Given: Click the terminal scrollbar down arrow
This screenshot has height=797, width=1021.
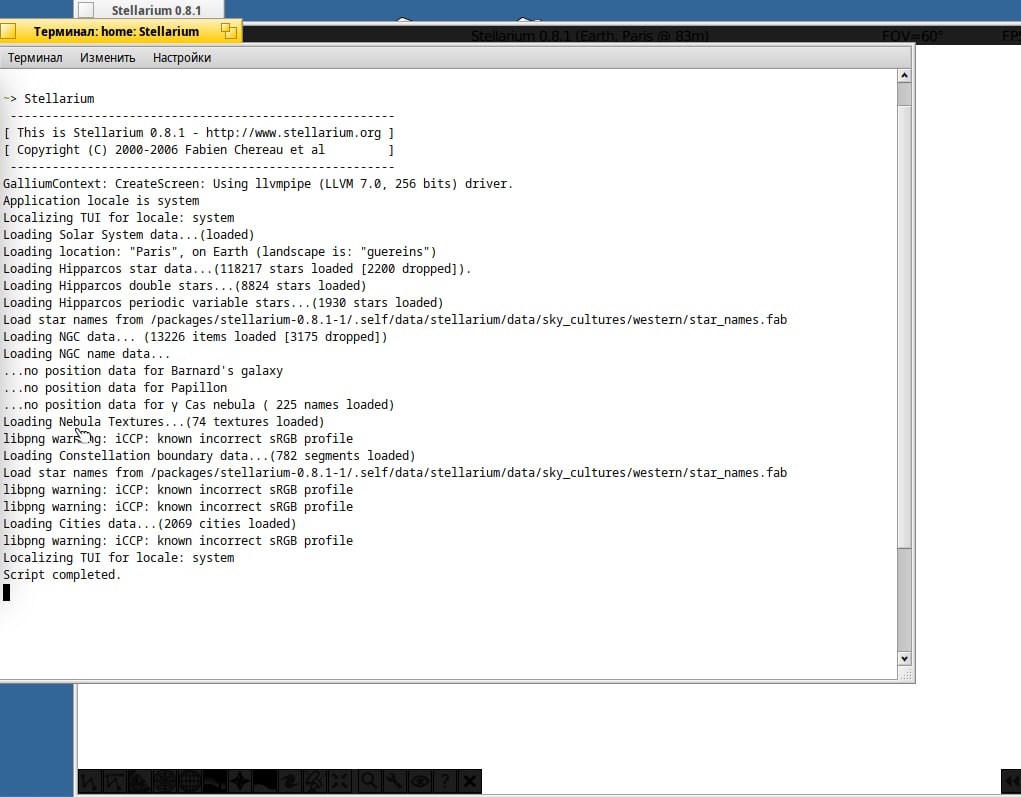Looking at the screenshot, I should click(904, 658).
